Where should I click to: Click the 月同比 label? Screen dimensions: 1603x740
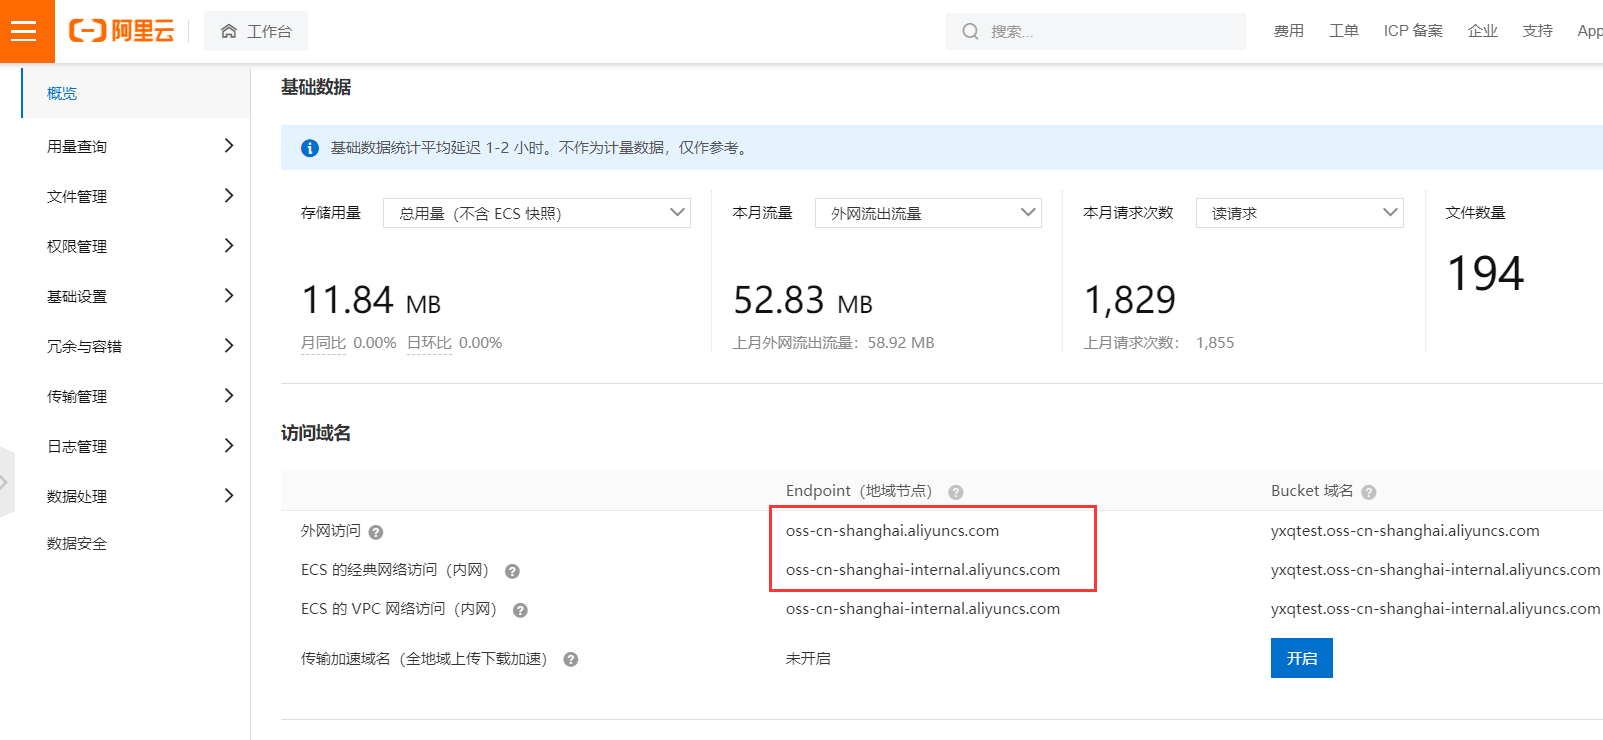click(323, 343)
